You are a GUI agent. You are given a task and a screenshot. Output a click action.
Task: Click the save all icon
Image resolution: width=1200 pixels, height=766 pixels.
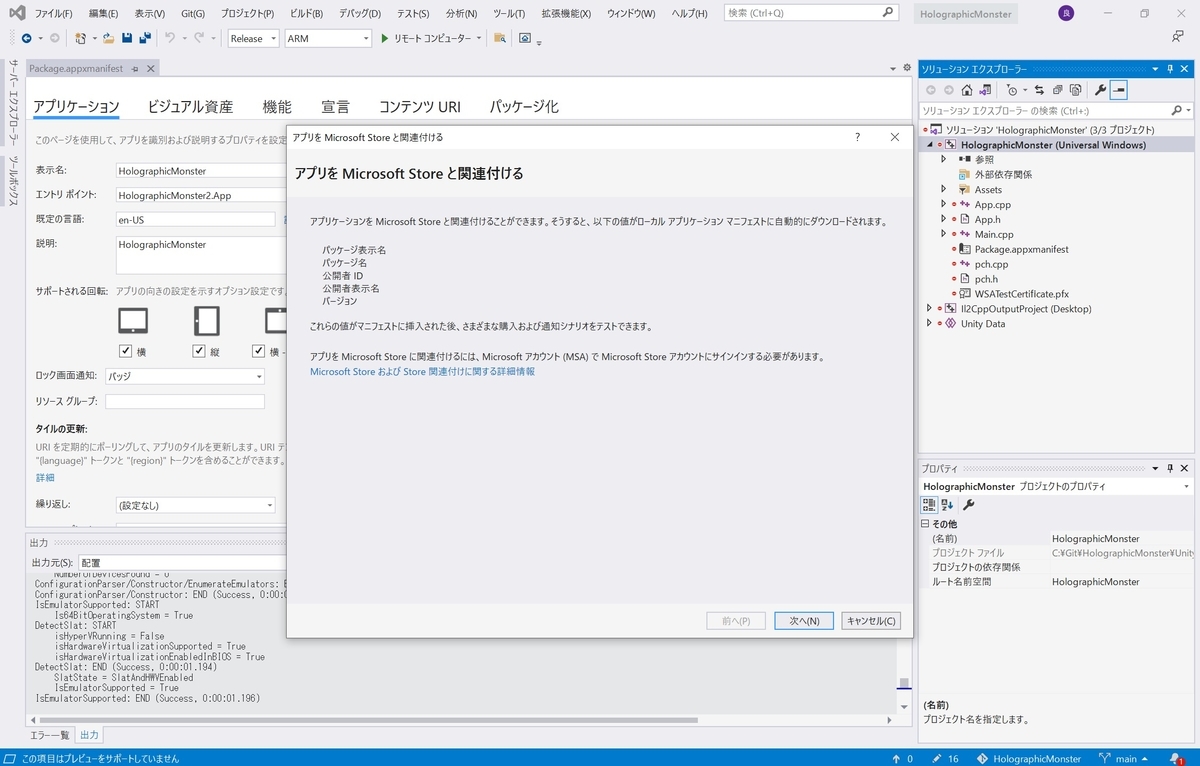(145, 38)
